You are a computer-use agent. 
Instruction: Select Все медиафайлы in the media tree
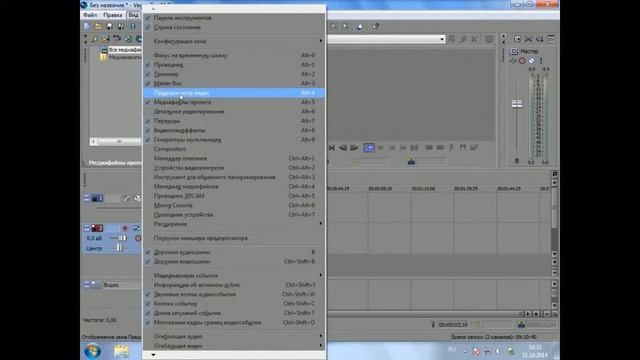124,50
